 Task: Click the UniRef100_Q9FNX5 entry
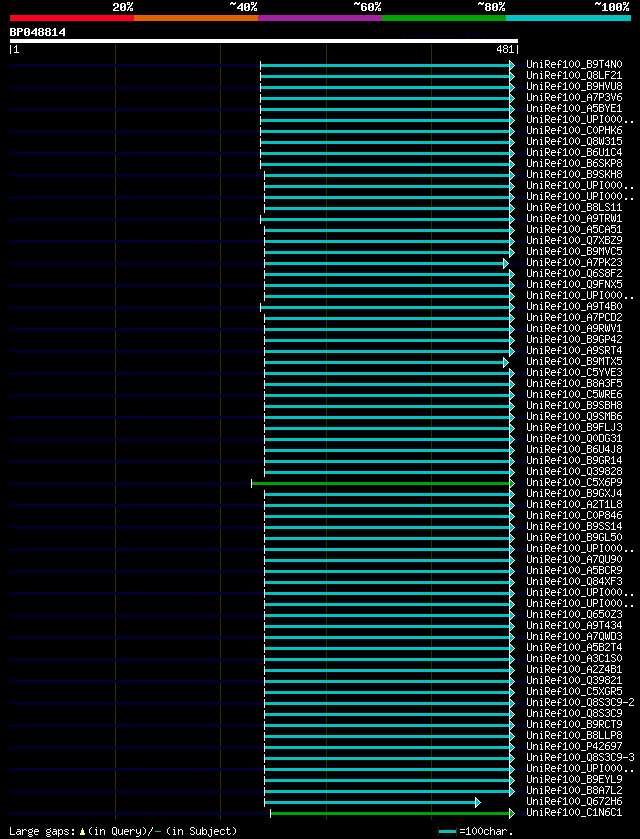coord(574,285)
